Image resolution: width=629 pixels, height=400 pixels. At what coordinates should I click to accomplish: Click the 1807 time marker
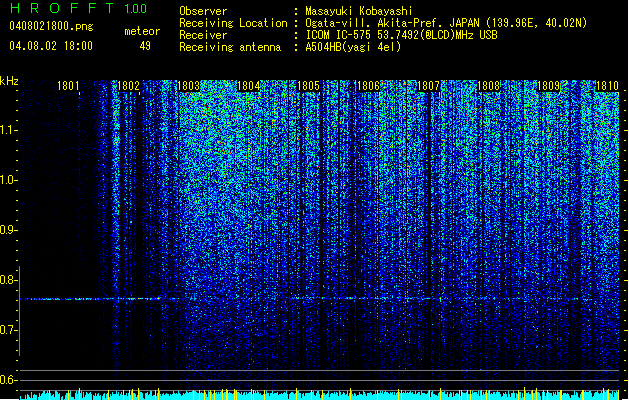[428, 86]
